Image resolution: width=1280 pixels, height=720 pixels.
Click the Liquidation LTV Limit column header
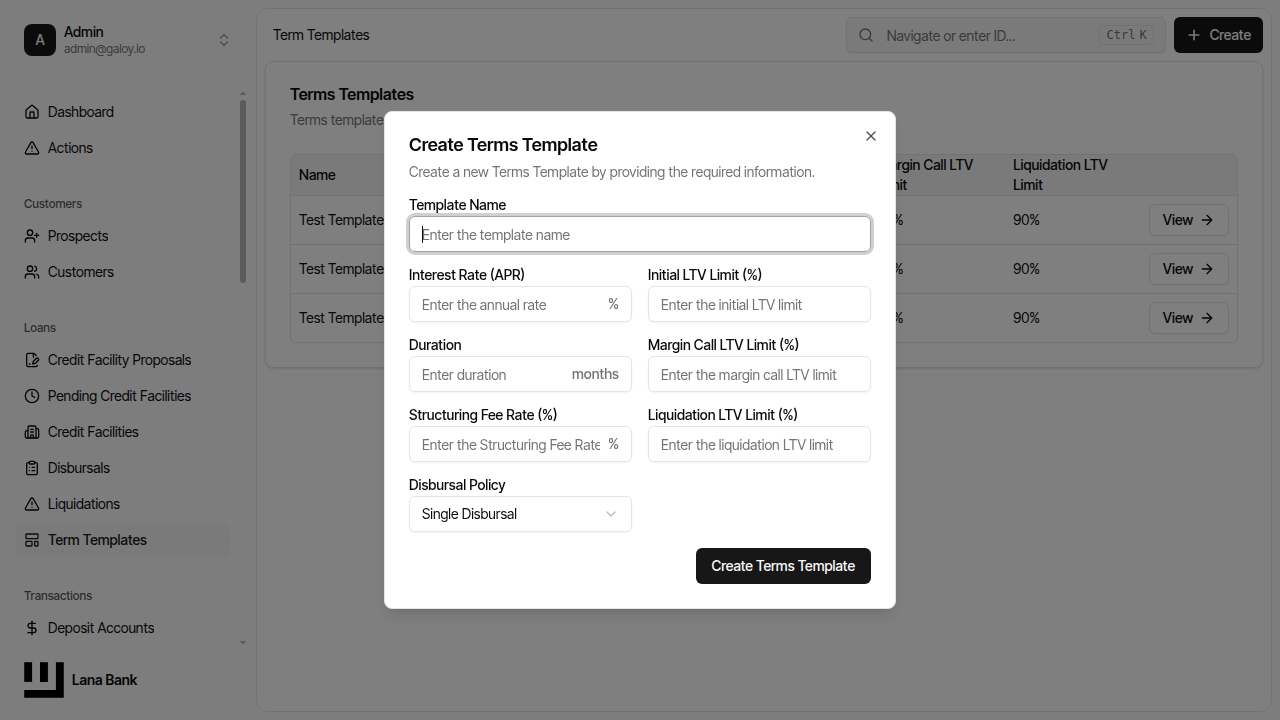[1060, 175]
